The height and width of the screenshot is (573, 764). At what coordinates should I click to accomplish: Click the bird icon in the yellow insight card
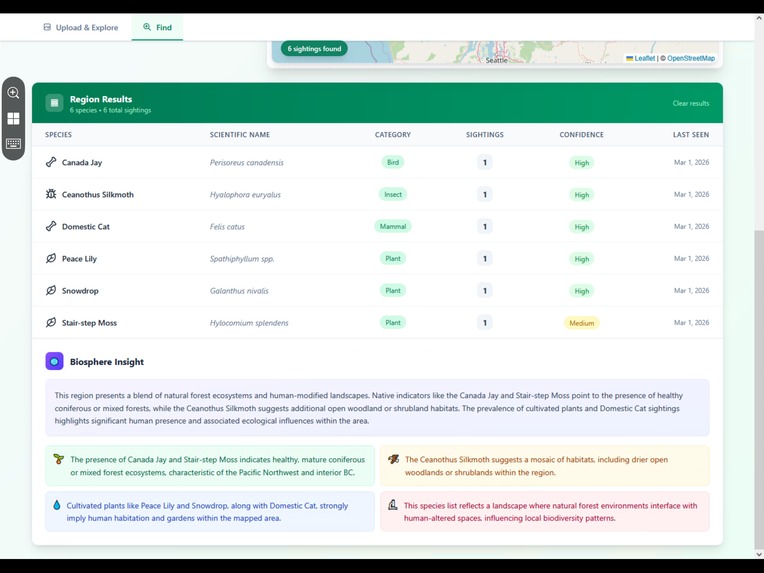pyautogui.click(x=393, y=459)
